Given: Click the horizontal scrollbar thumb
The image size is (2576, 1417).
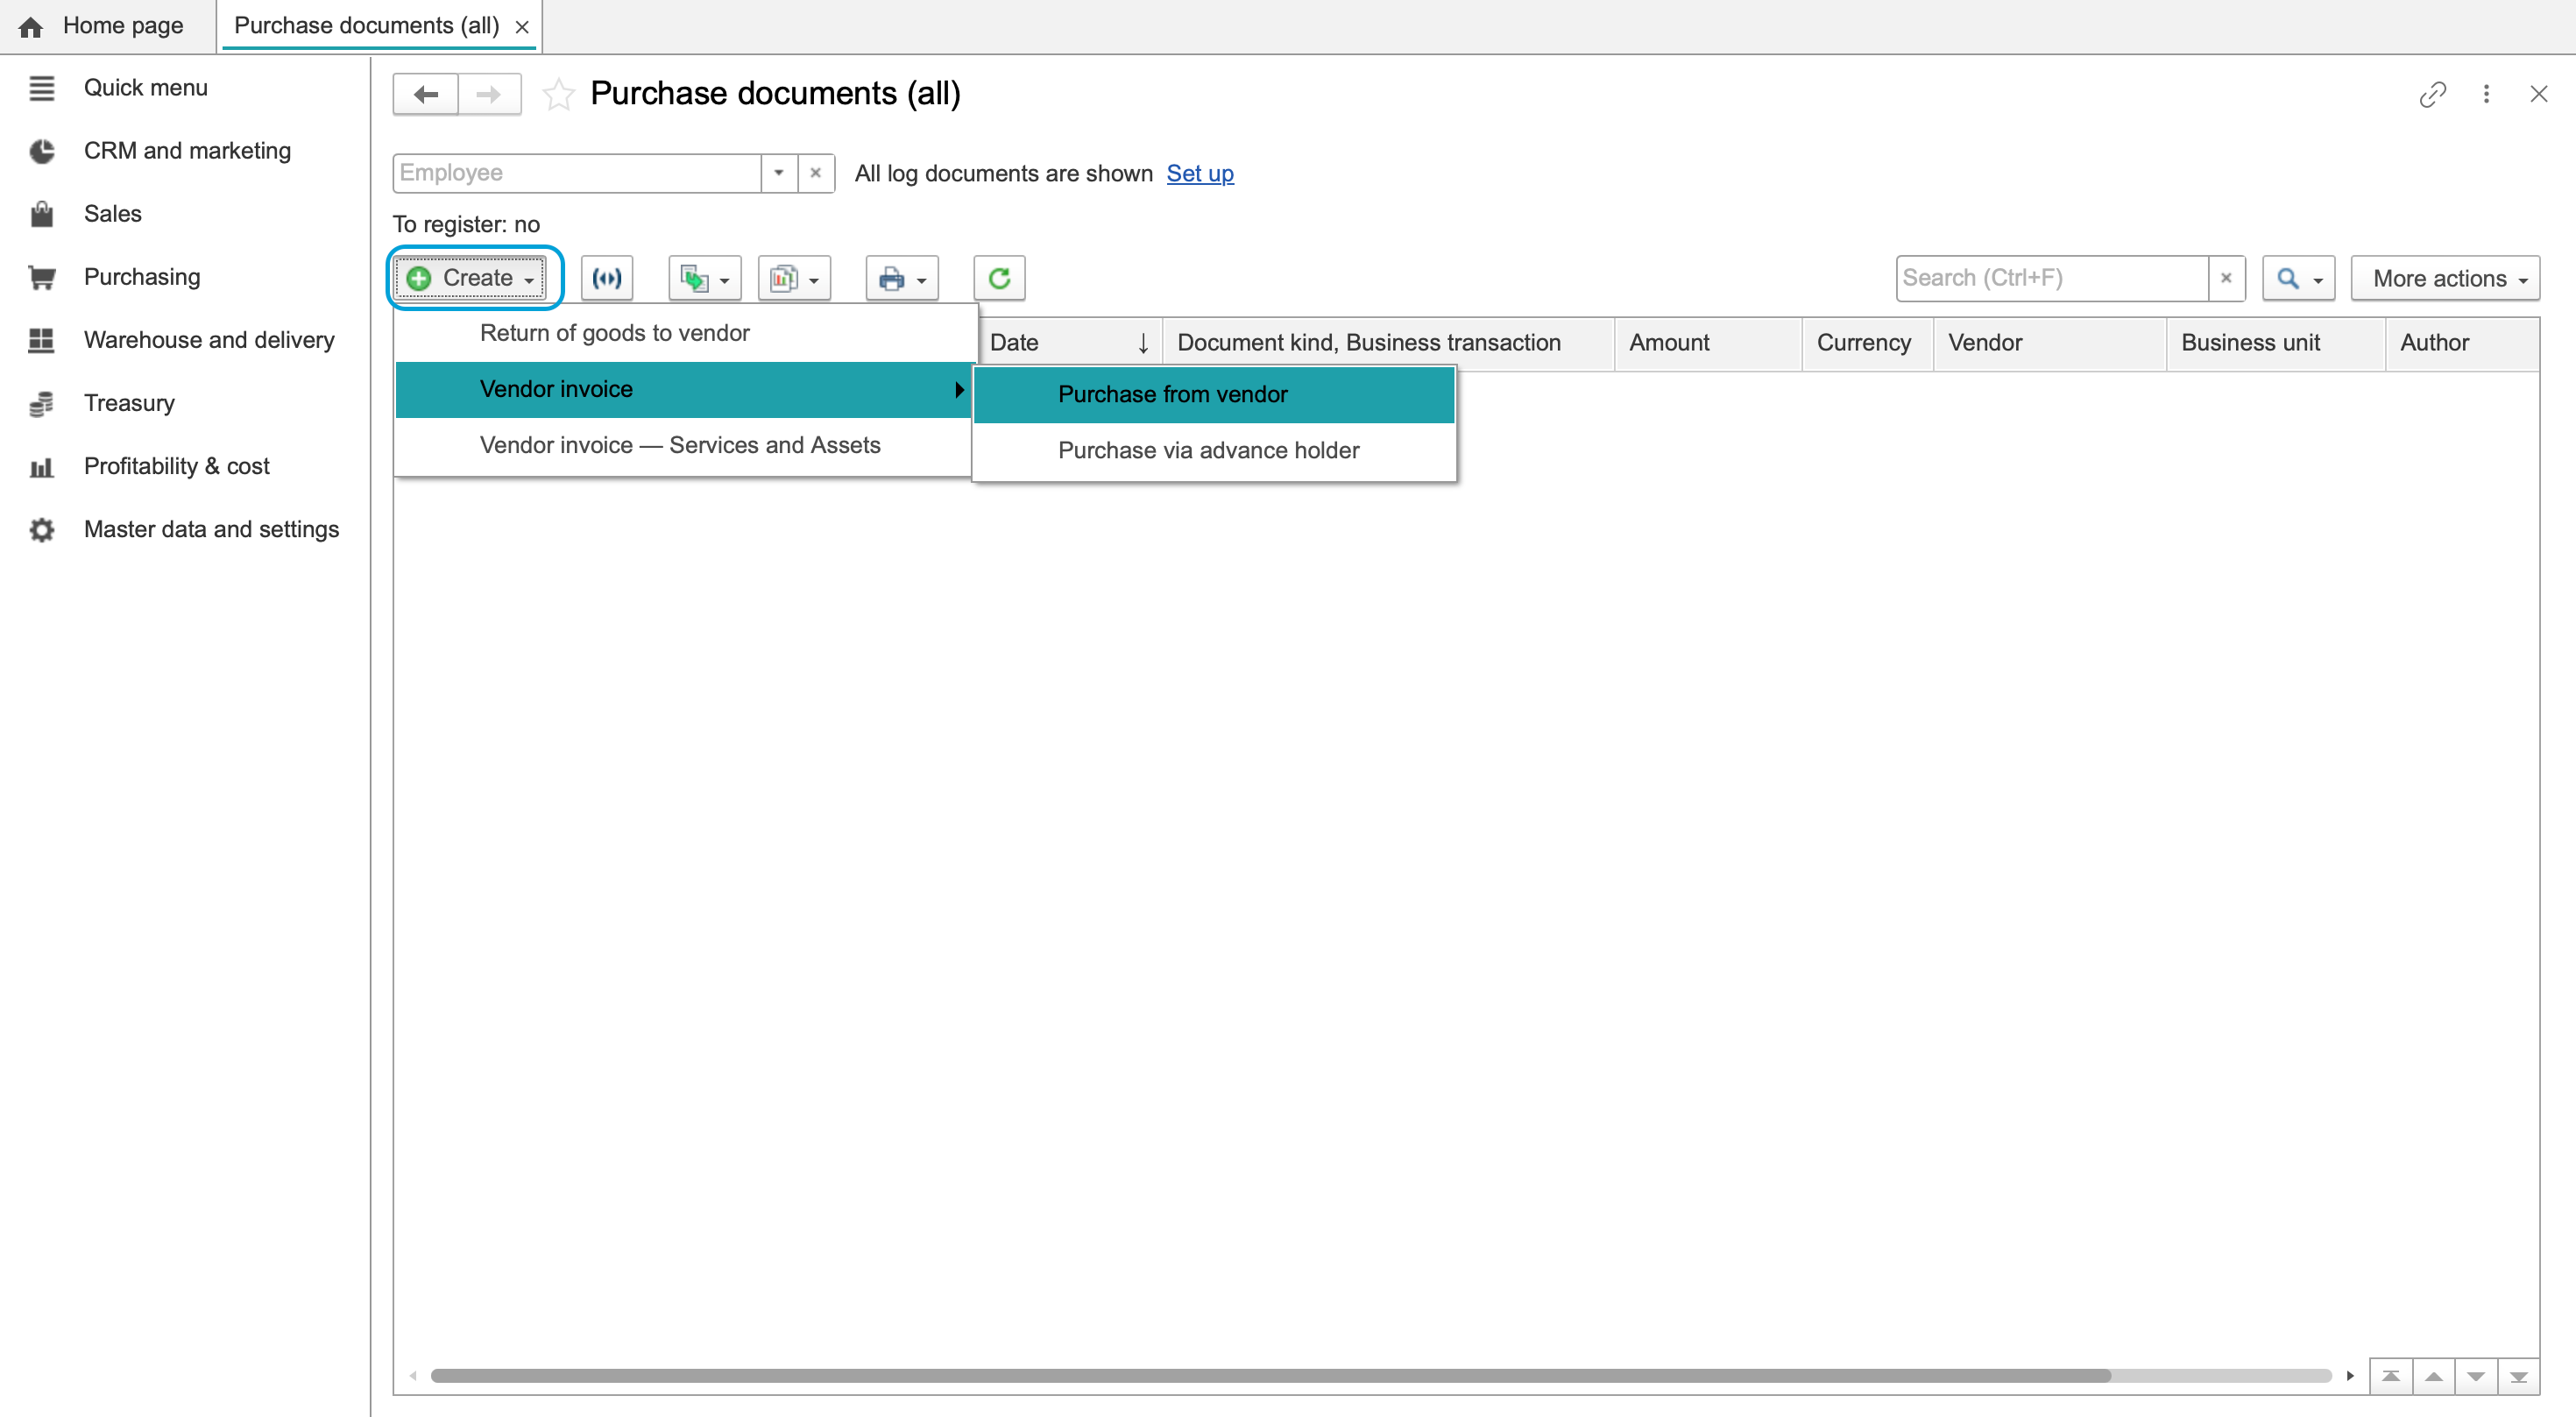Looking at the screenshot, I should click(x=1270, y=1376).
